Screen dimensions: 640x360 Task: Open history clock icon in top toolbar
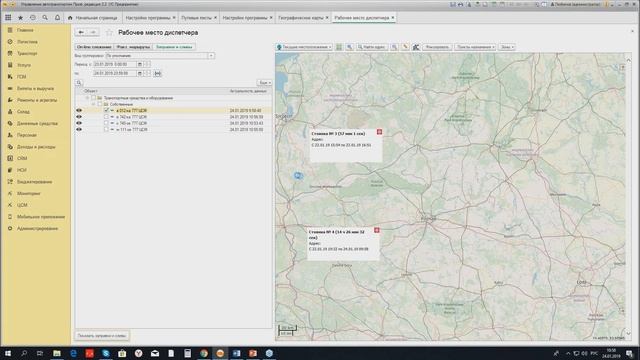(33, 18)
